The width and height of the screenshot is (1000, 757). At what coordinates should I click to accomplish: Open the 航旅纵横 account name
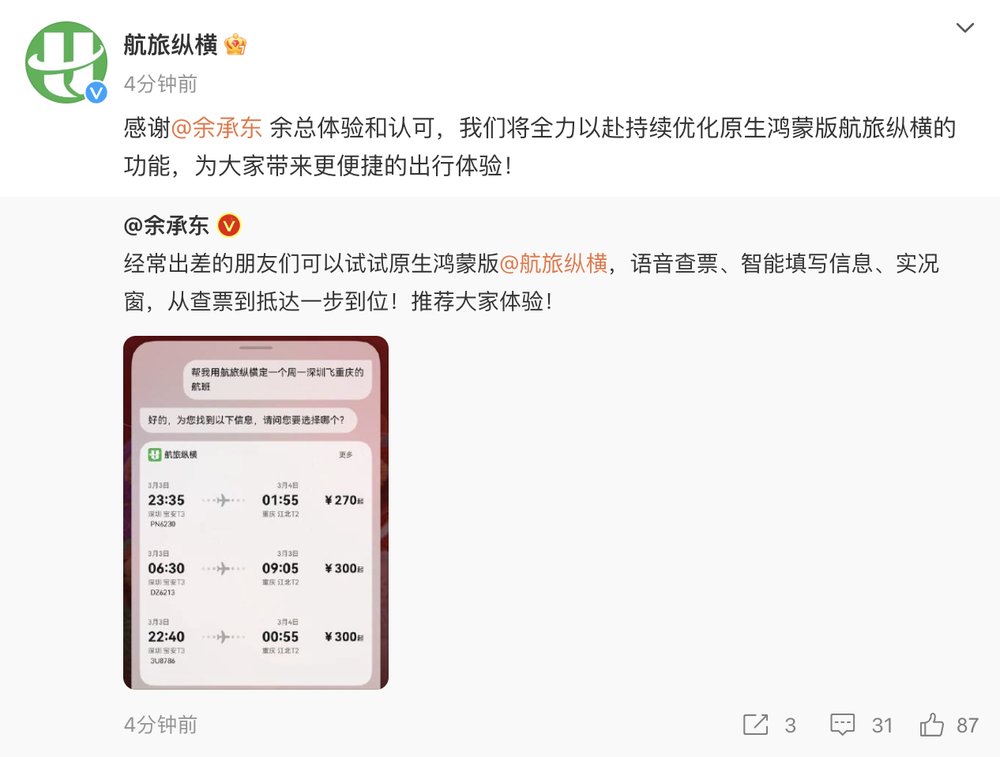click(x=170, y=45)
